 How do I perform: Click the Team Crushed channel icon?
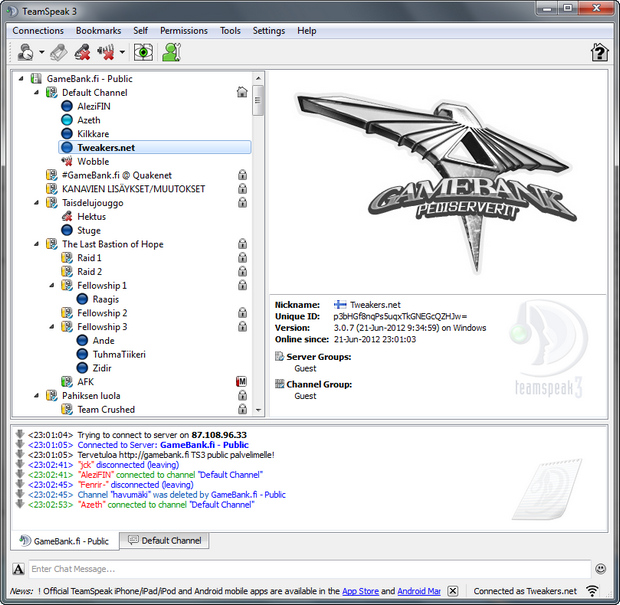pyautogui.click(x=67, y=409)
